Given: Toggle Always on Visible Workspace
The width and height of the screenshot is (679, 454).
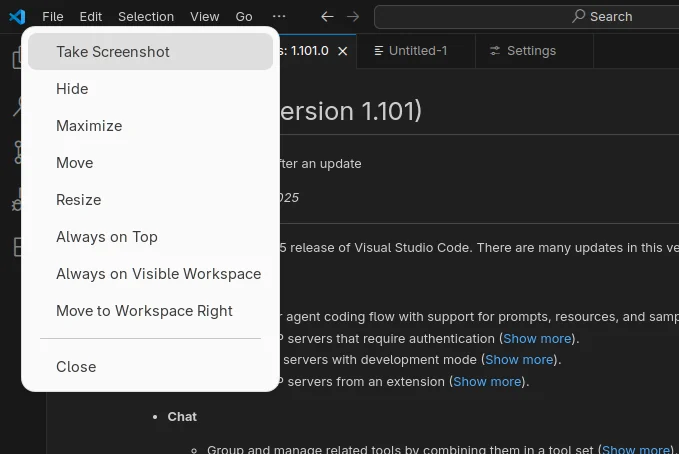Looking at the screenshot, I should (150, 274).
